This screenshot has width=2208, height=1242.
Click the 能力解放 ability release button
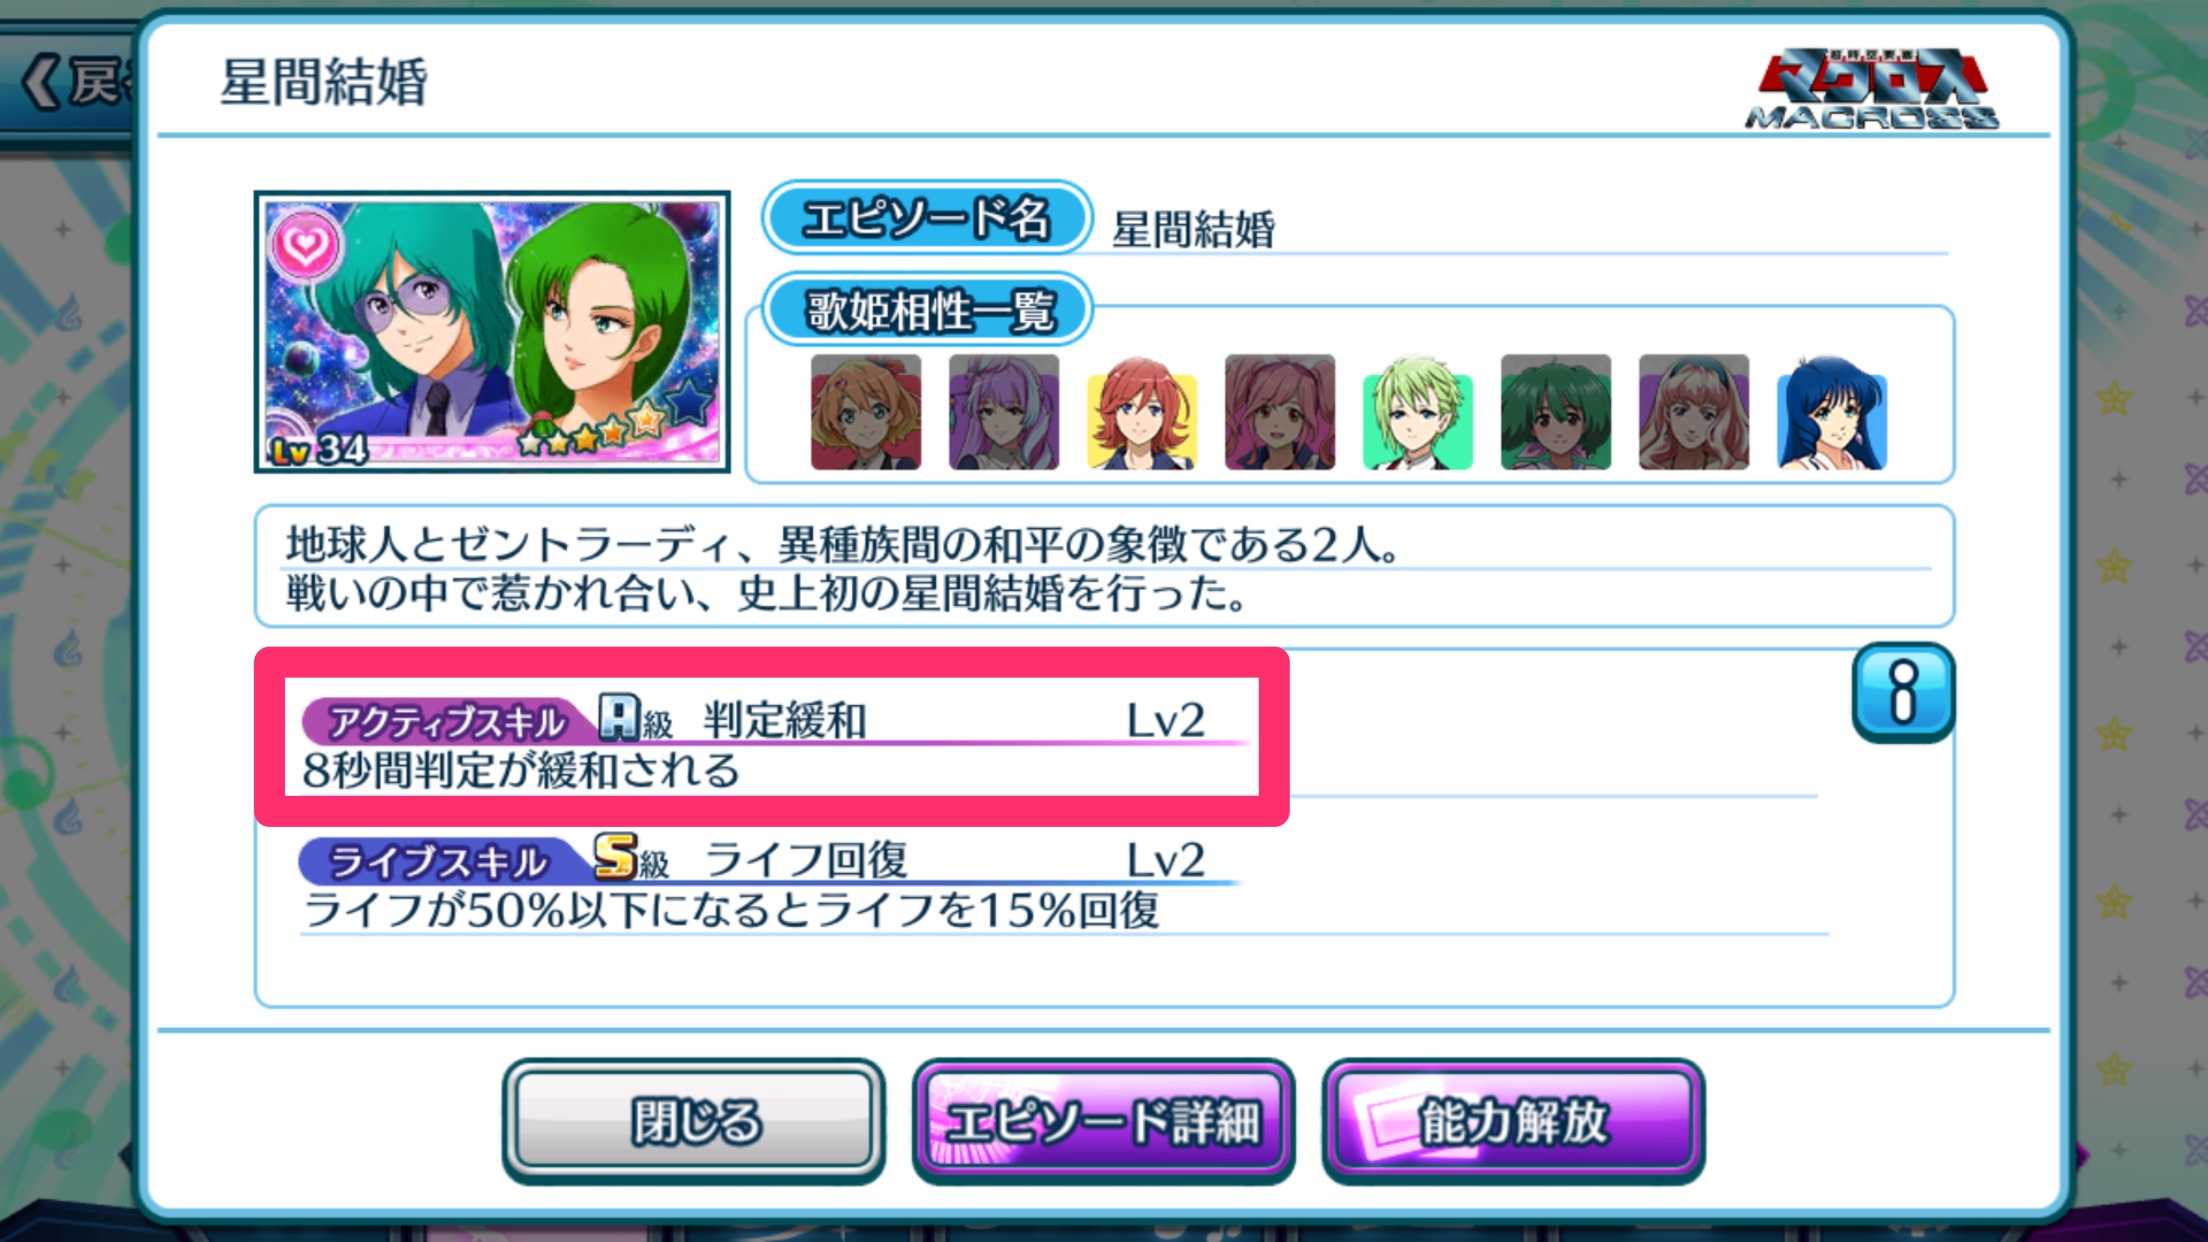(x=1513, y=1121)
